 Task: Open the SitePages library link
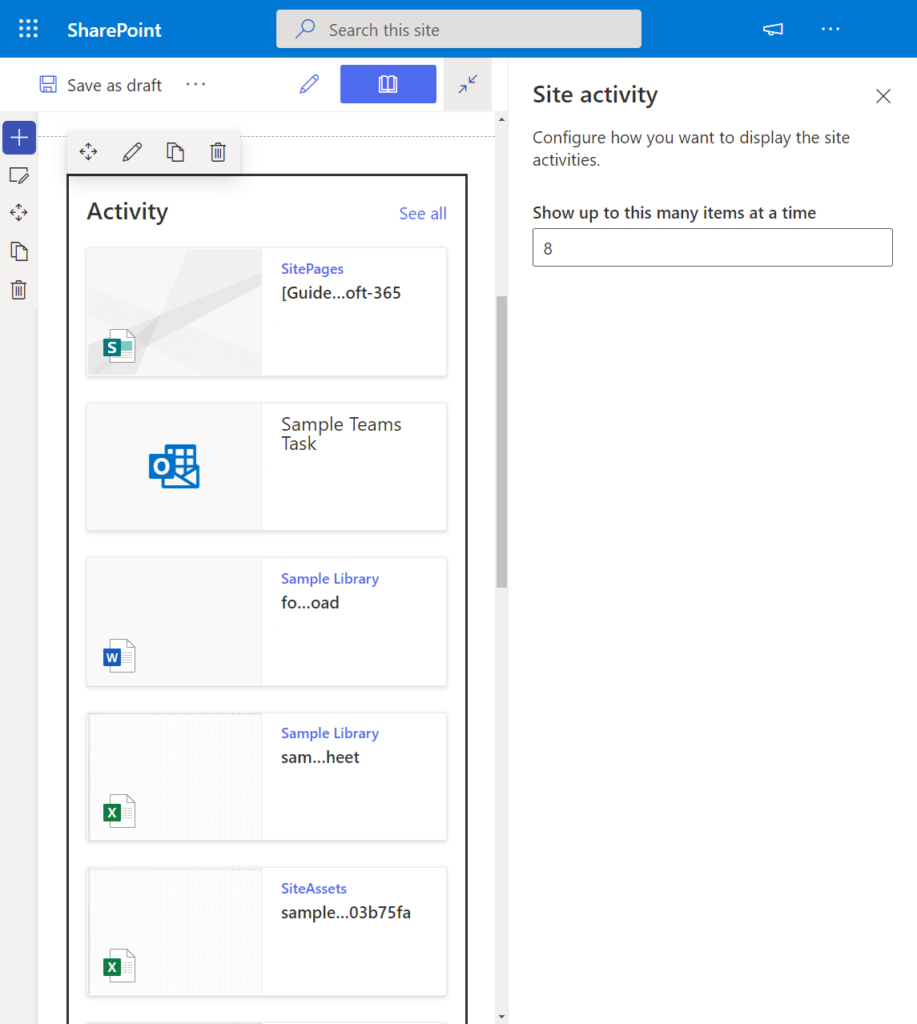[x=312, y=269]
